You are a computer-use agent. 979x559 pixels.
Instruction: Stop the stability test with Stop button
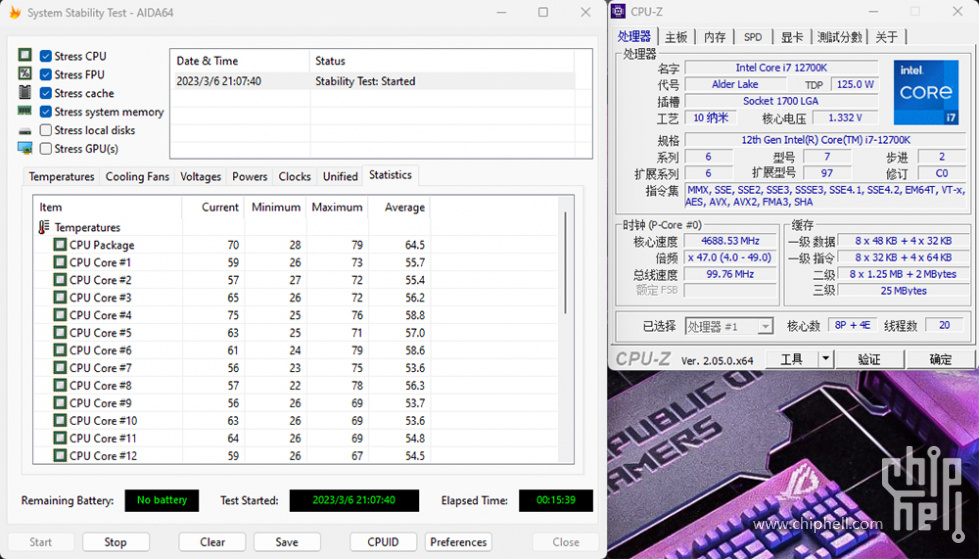(116, 542)
